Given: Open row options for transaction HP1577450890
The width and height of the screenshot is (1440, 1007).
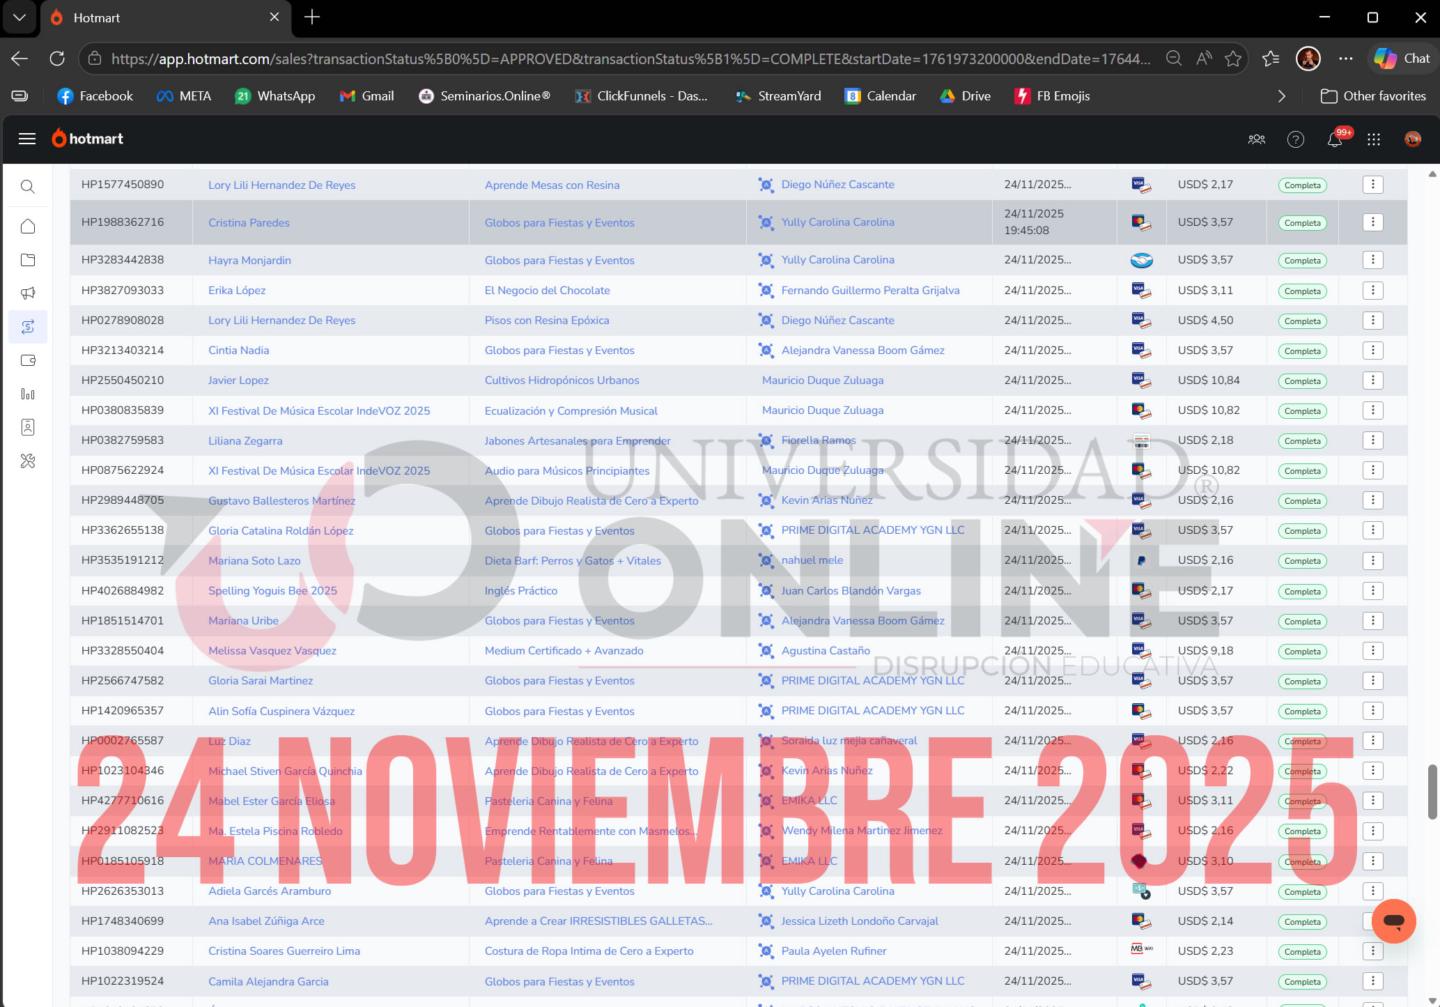Looking at the screenshot, I should click(1373, 184).
